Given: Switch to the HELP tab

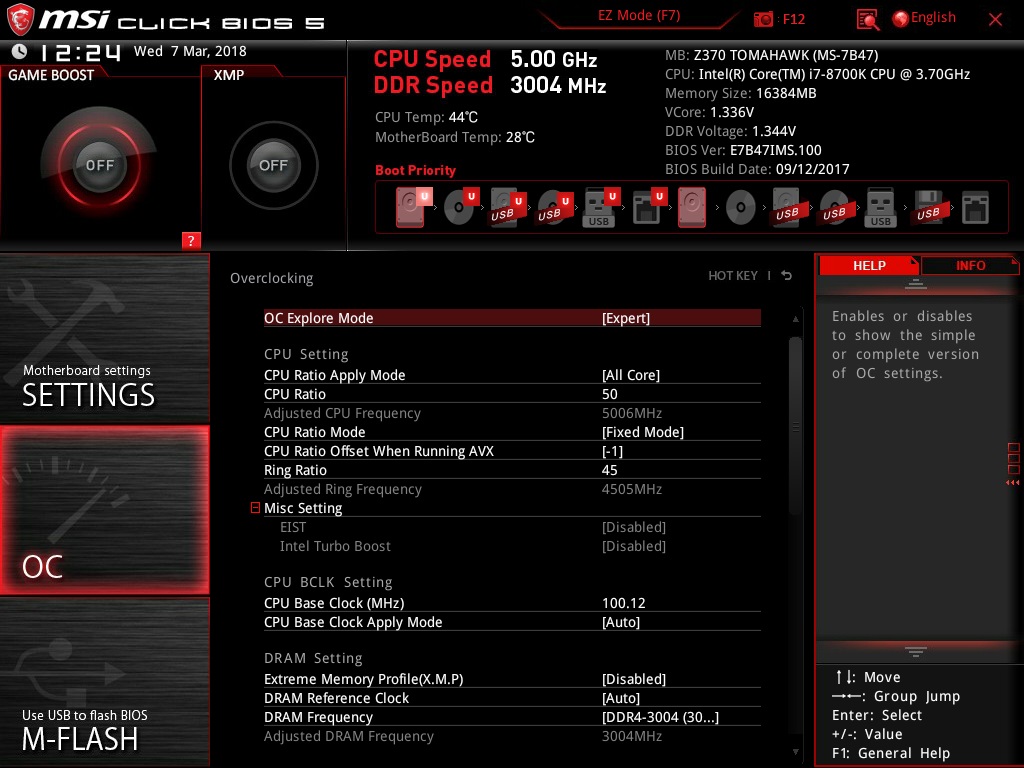Looking at the screenshot, I should point(869,265).
